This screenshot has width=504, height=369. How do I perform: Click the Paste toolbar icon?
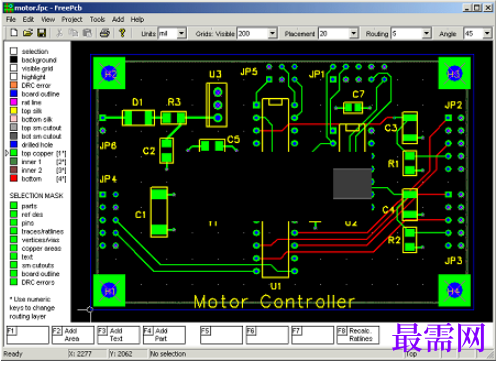pos(87,33)
